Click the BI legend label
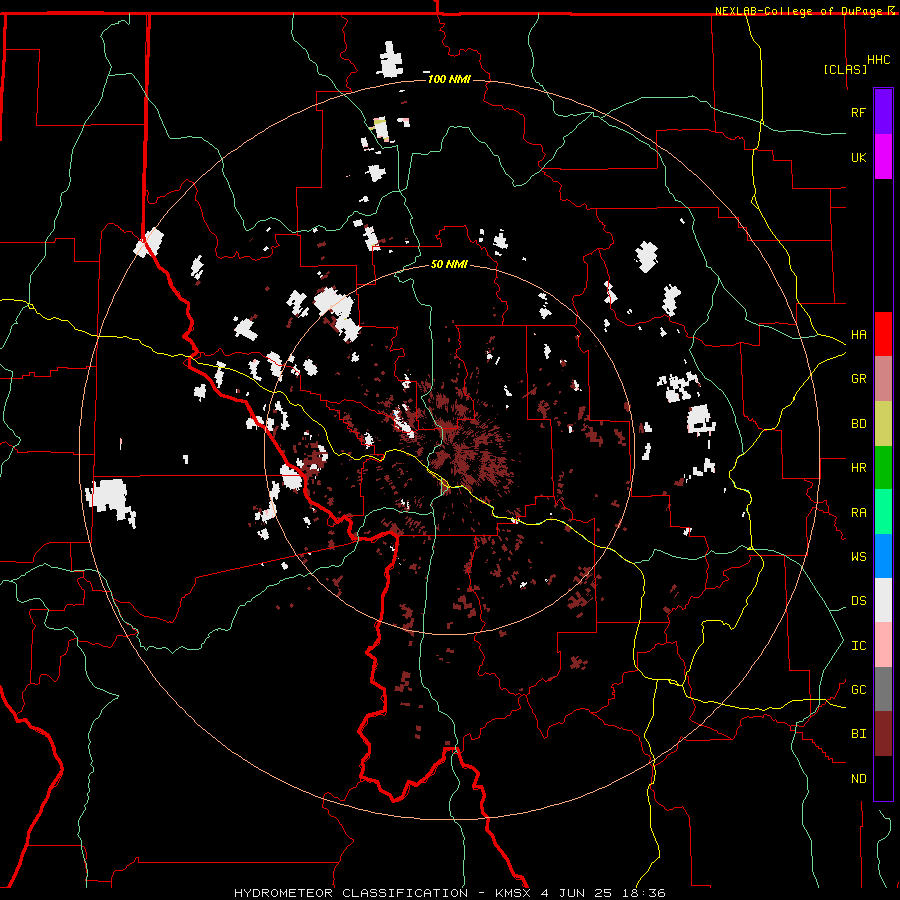The image size is (900, 900). point(858,734)
